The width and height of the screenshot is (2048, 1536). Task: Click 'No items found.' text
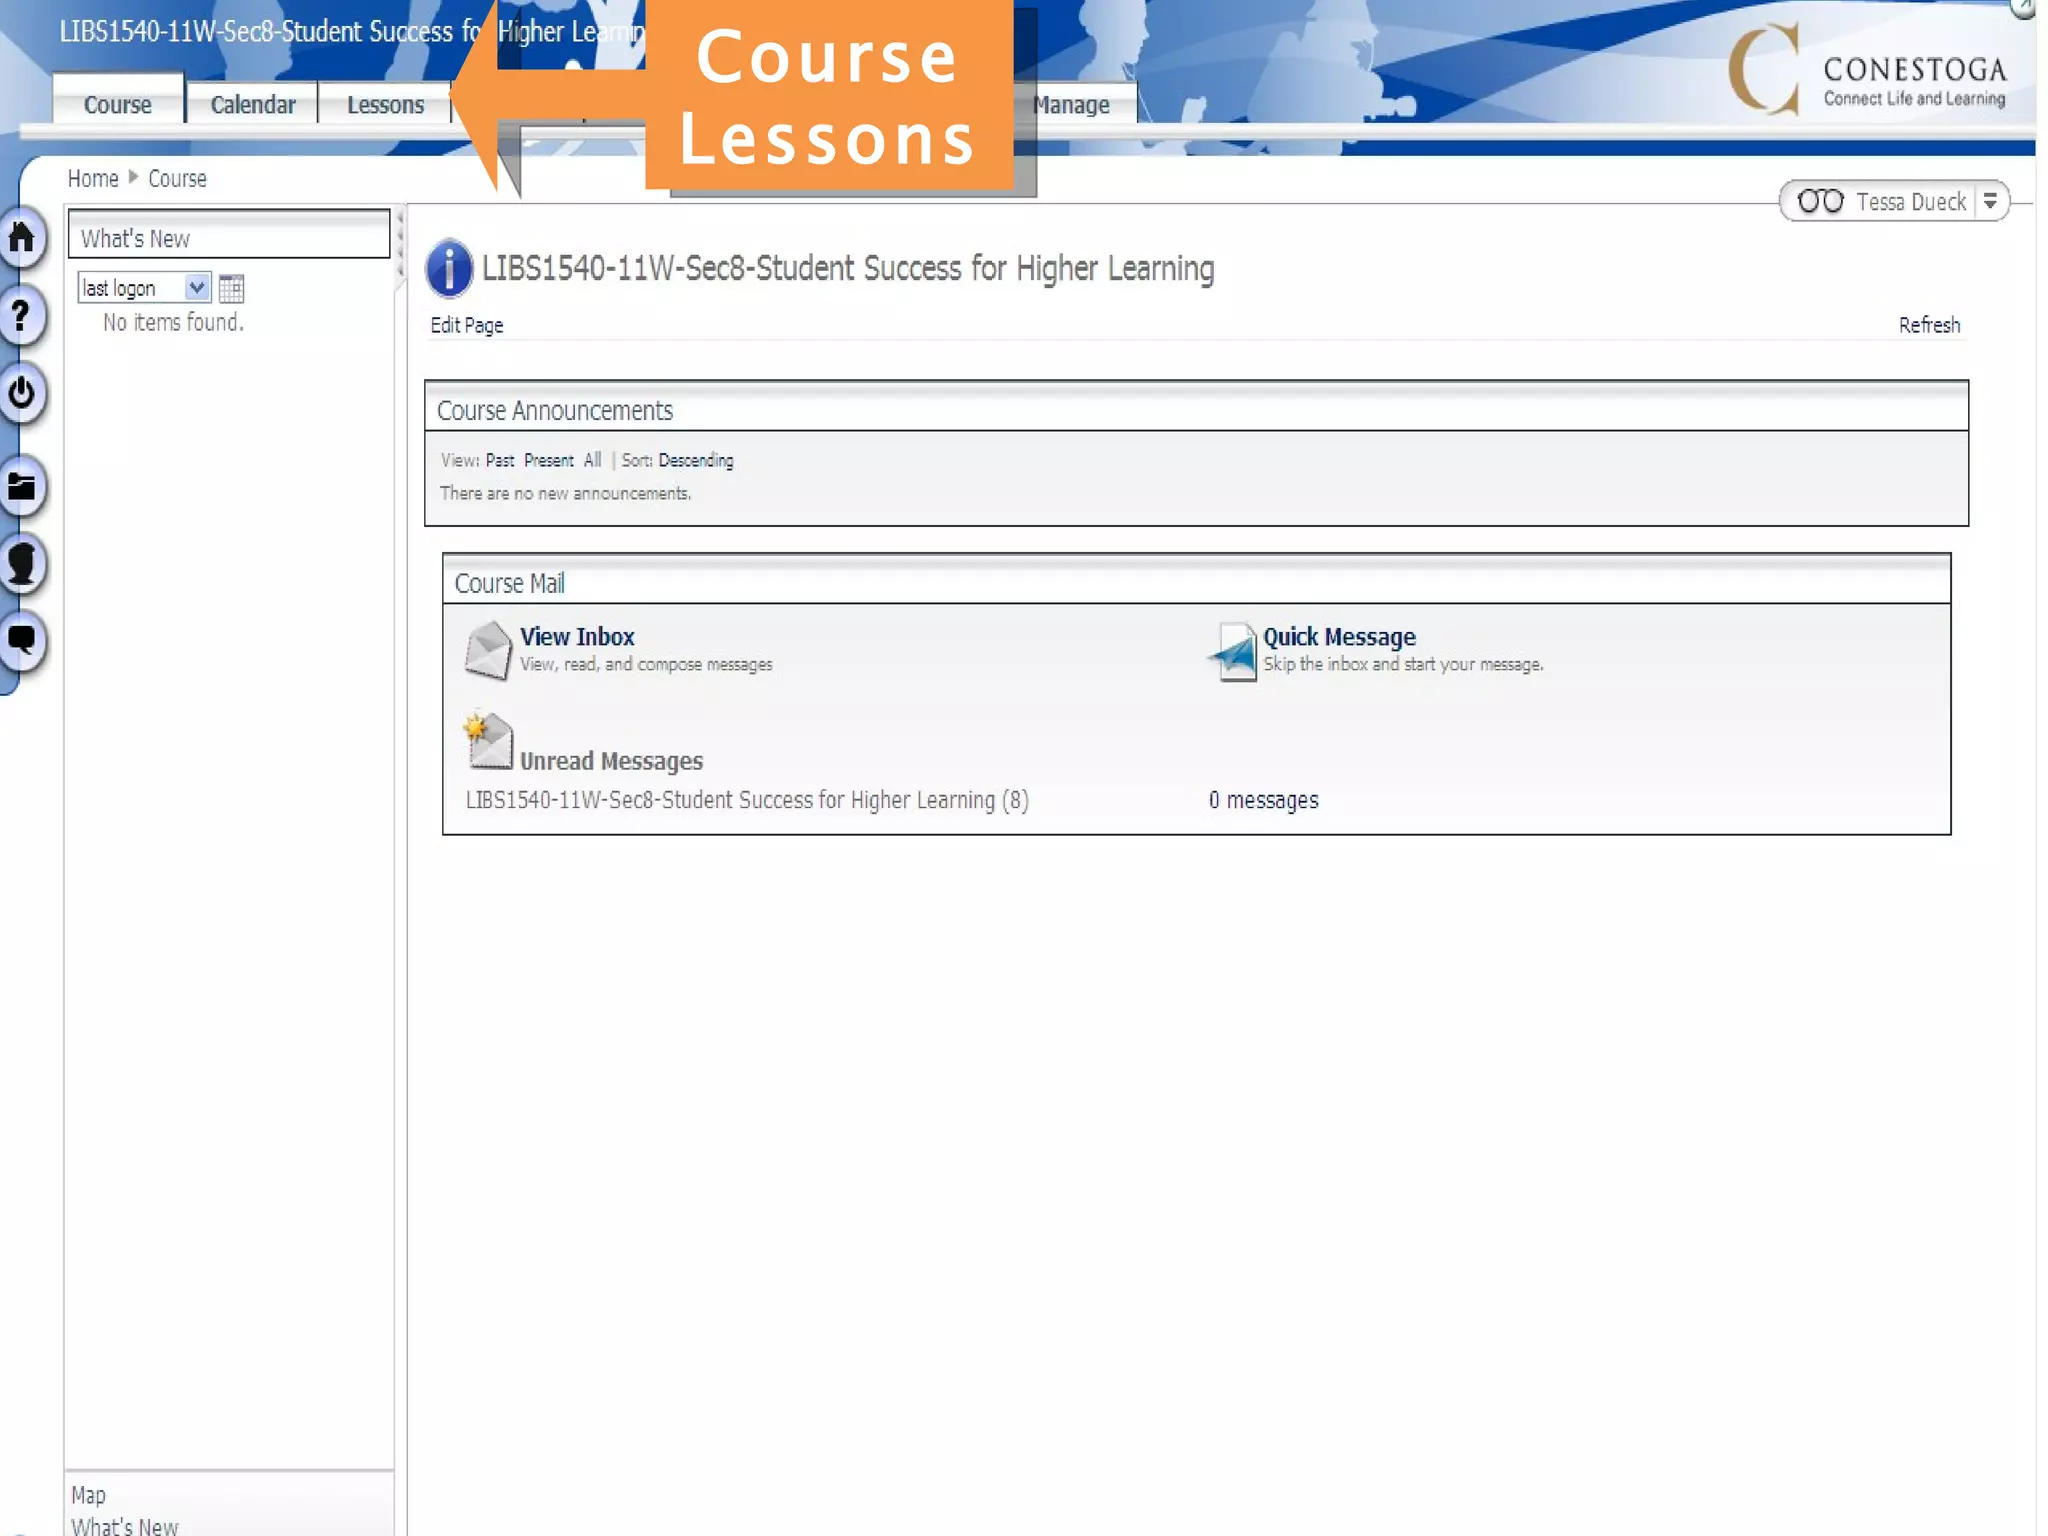(x=173, y=322)
